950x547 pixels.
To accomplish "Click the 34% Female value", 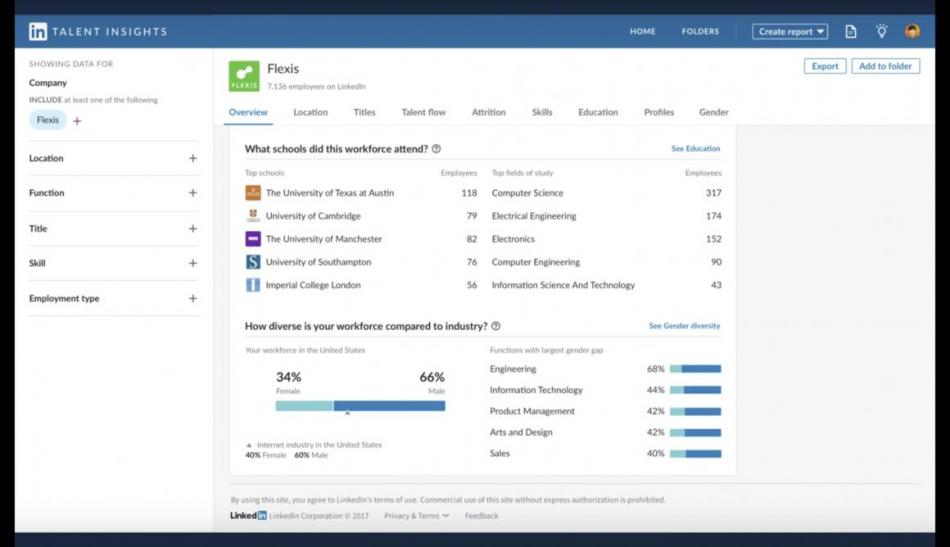I will 288,377.
